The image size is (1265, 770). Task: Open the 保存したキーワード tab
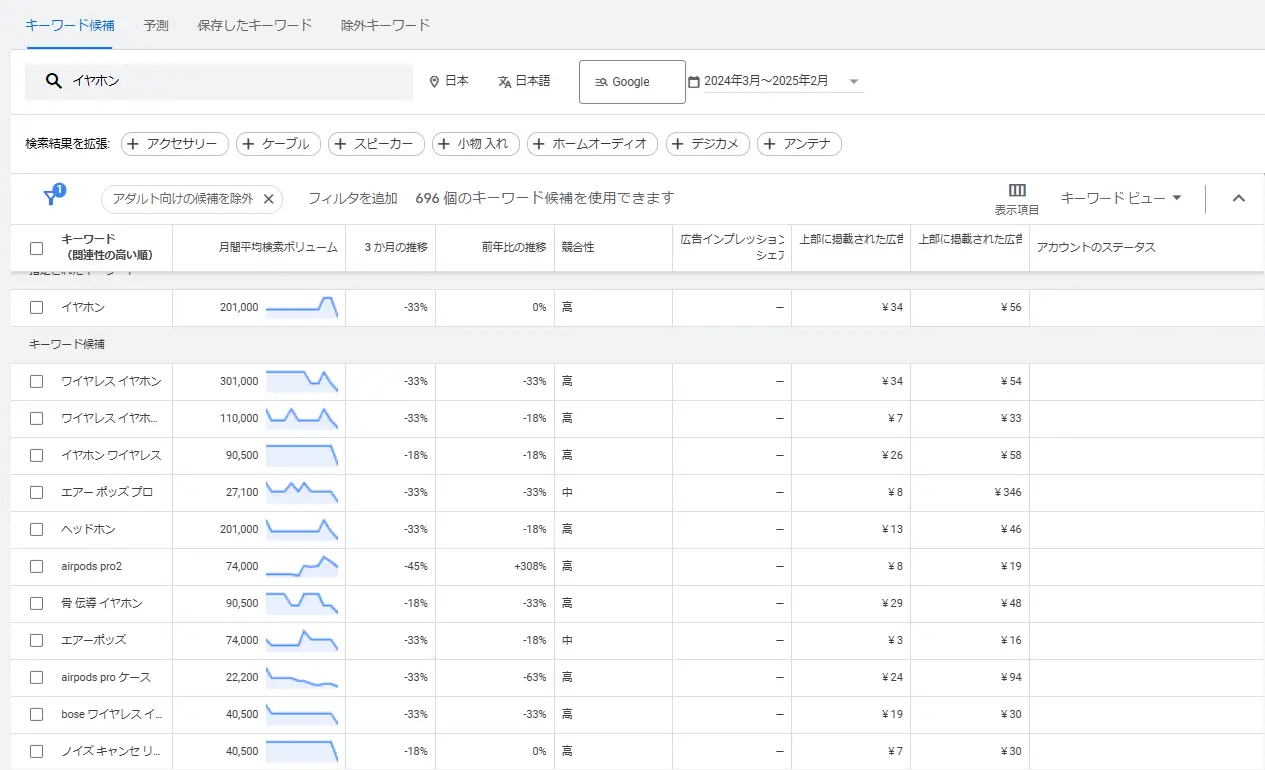click(255, 25)
